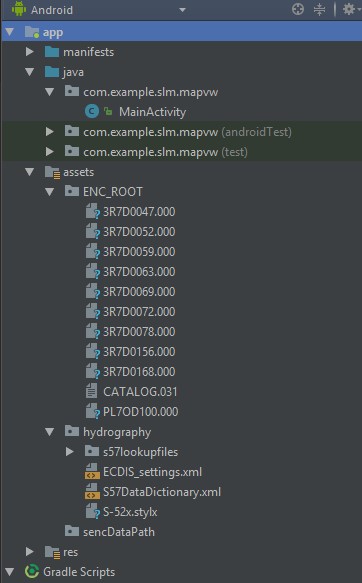Select file 3R7D0069.000

[x=139, y=292]
